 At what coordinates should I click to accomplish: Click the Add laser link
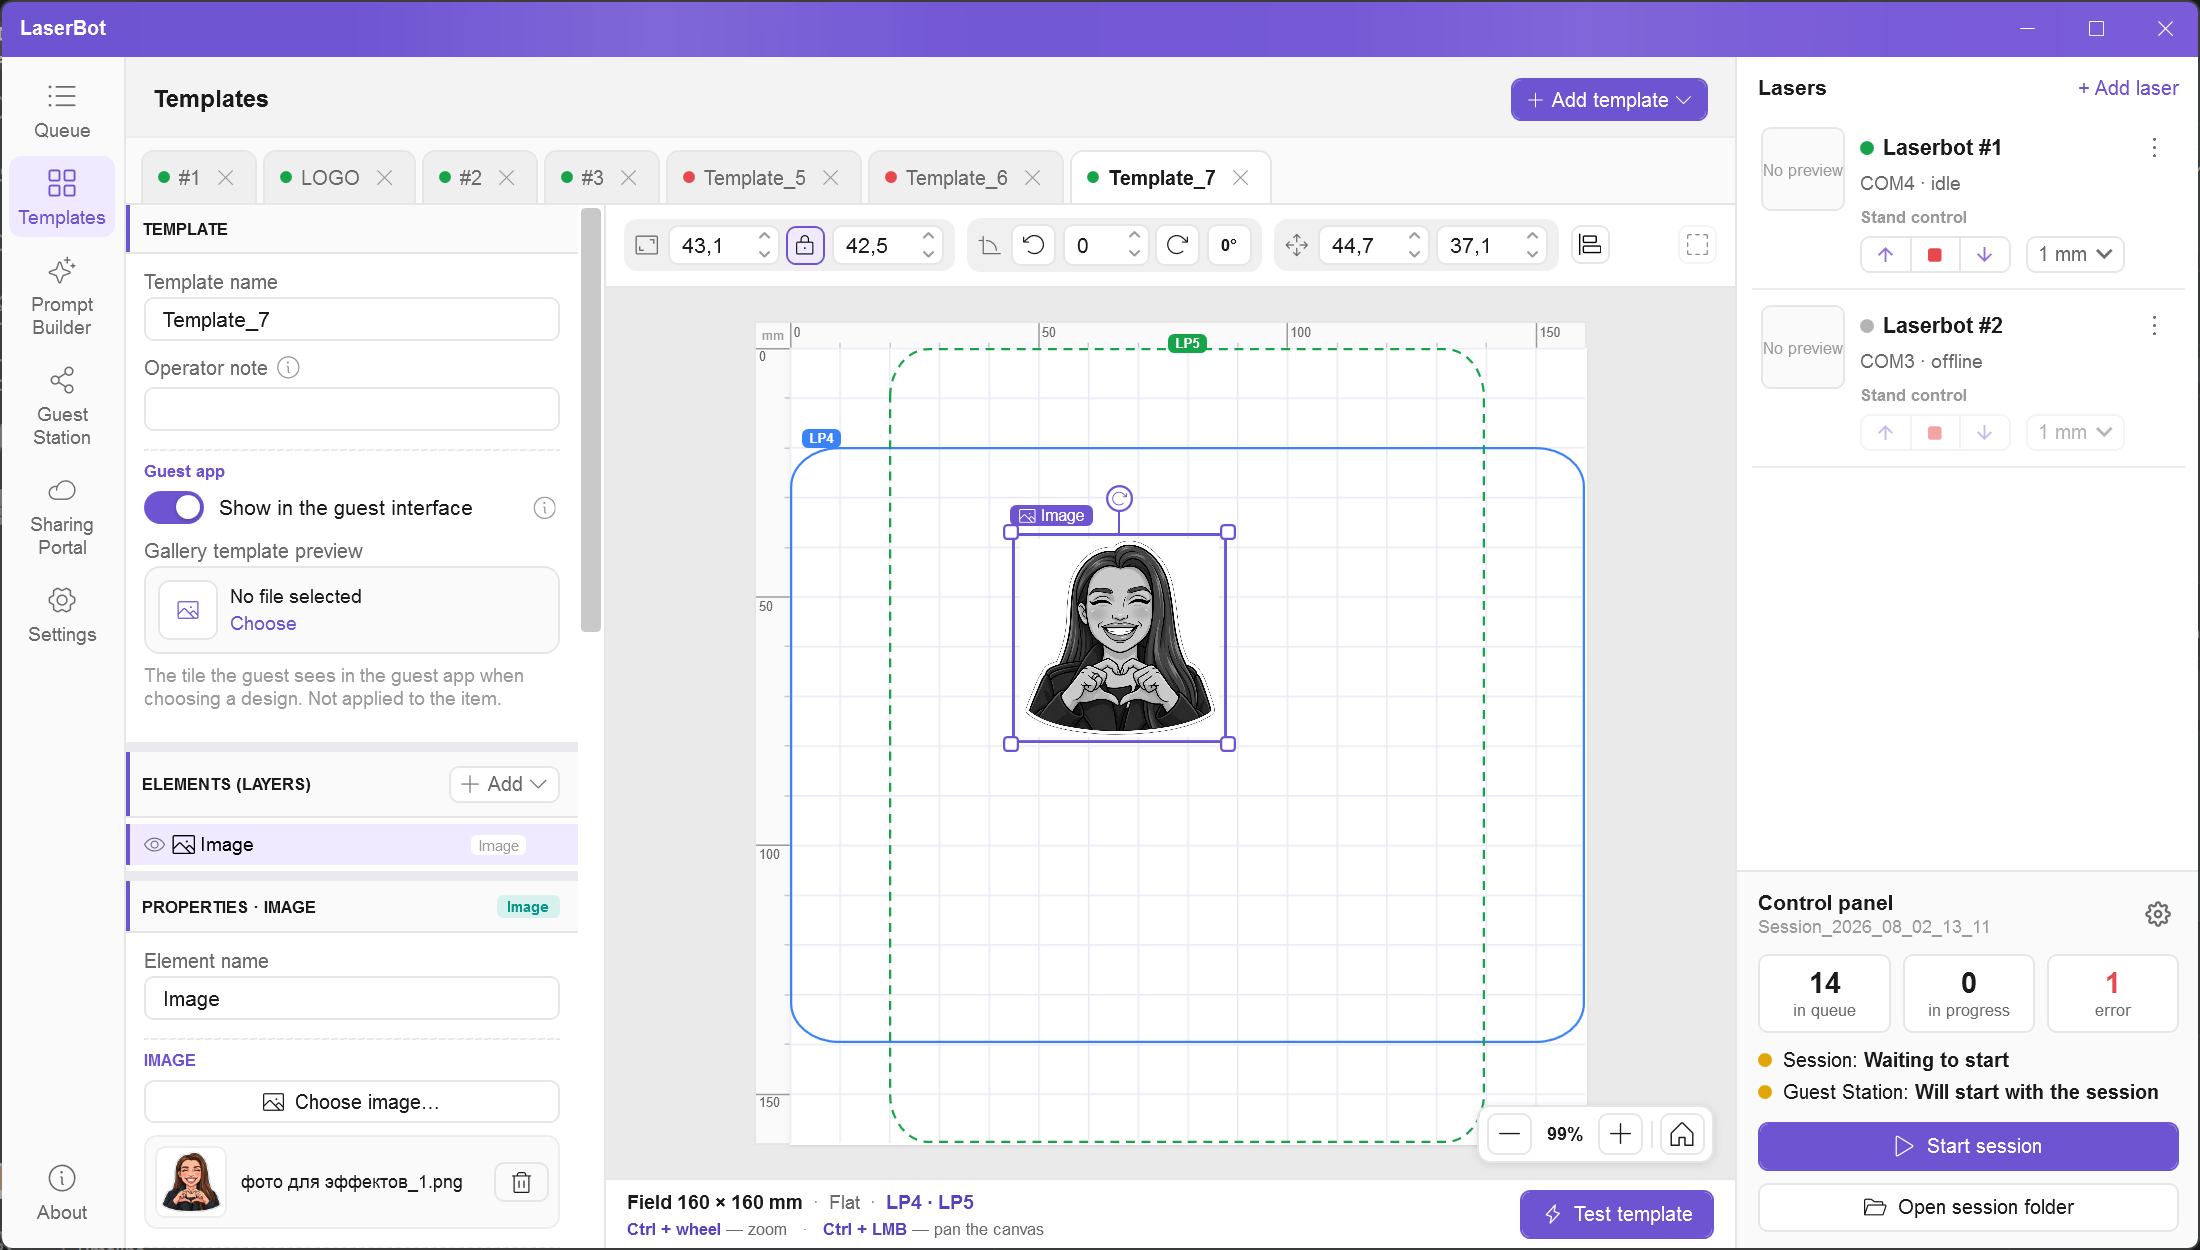(x=2128, y=88)
